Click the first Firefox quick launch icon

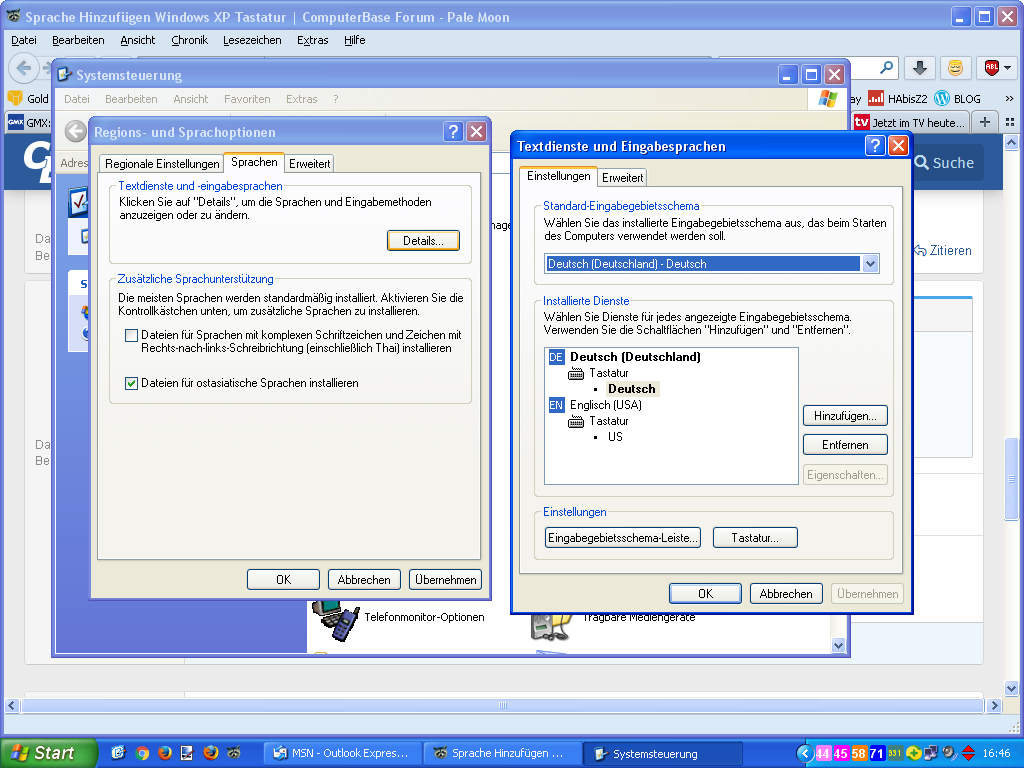164,753
